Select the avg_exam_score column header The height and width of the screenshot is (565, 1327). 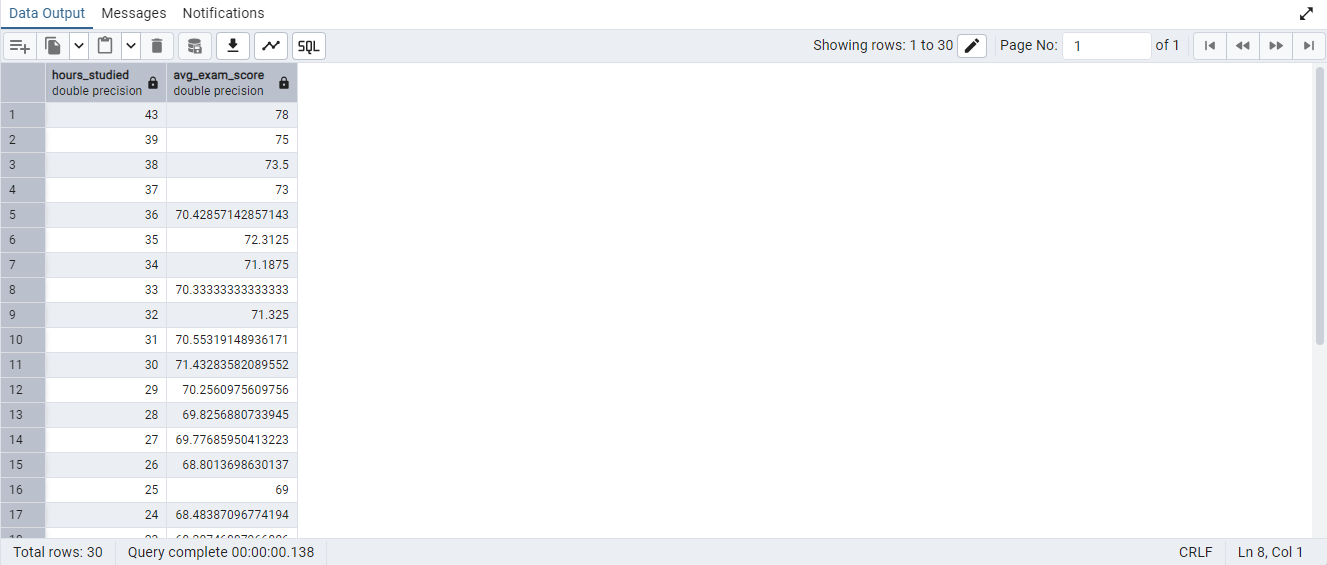pos(232,83)
